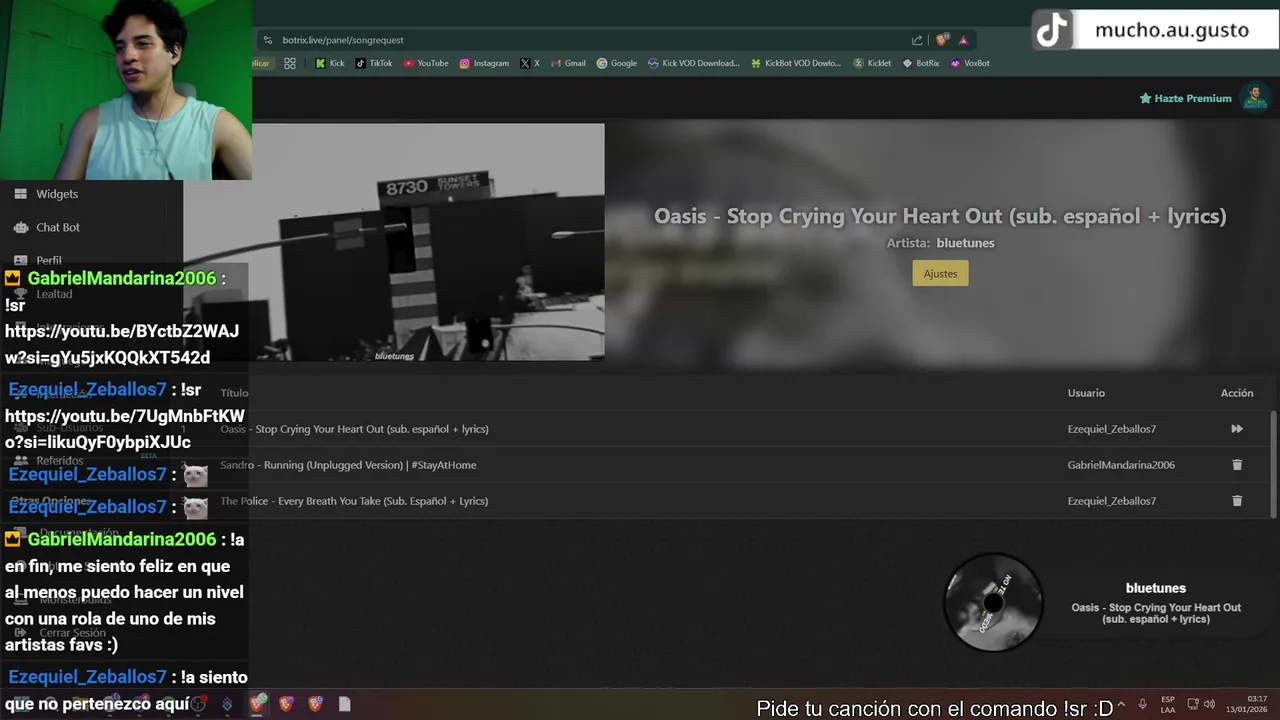The height and width of the screenshot is (720, 1280).
Task: Click the artist name bluetunes under the title
Action: coord(965,243)
